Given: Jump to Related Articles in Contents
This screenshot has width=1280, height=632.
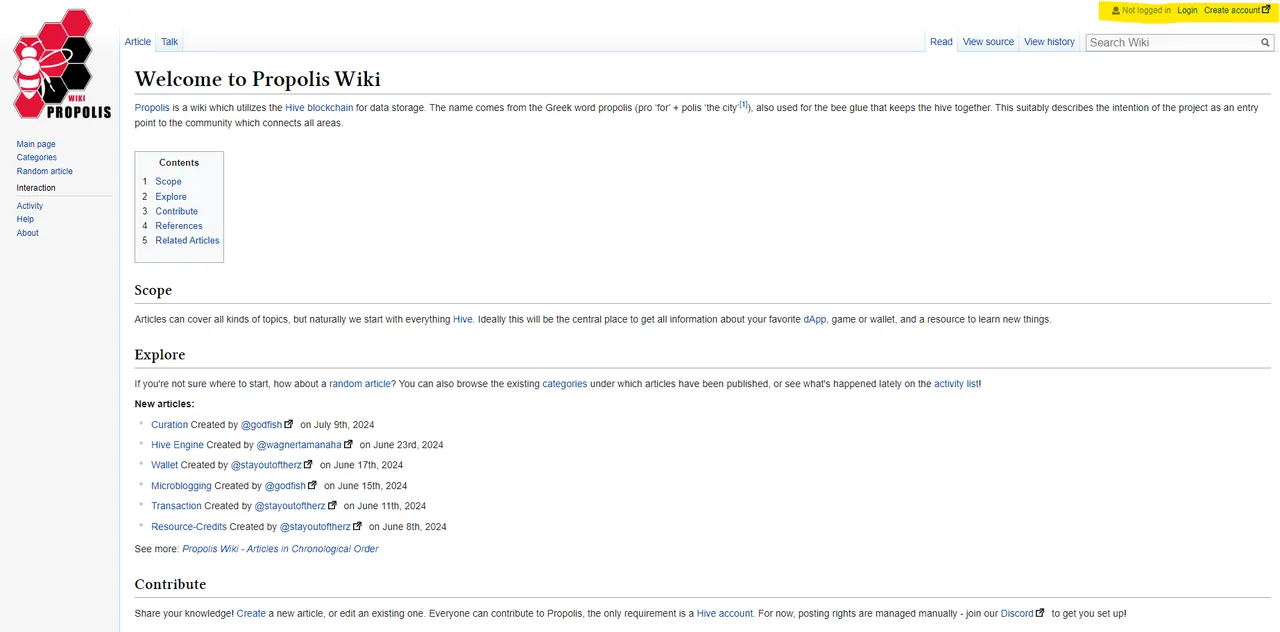Looking at the screenshot, I should [x=187, y=240].
